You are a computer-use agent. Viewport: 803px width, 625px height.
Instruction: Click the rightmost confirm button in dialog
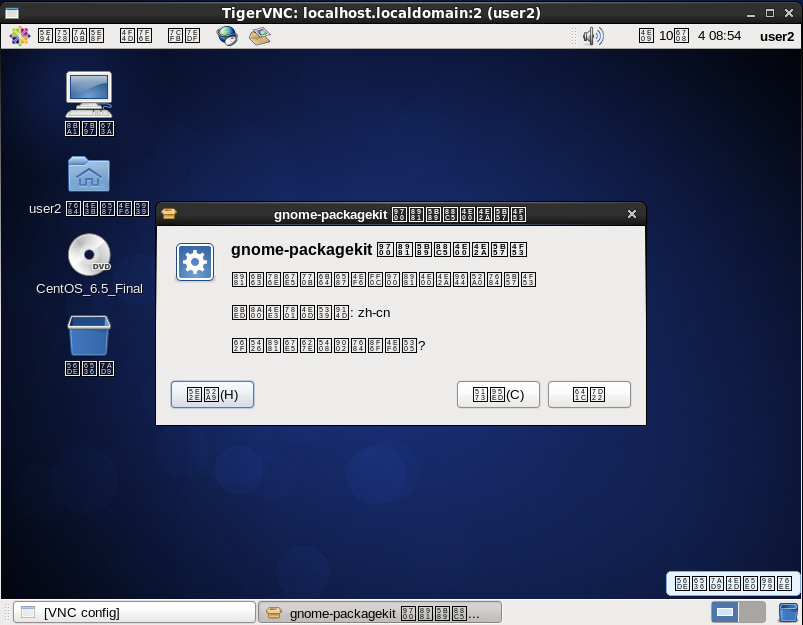coord(589,394)
